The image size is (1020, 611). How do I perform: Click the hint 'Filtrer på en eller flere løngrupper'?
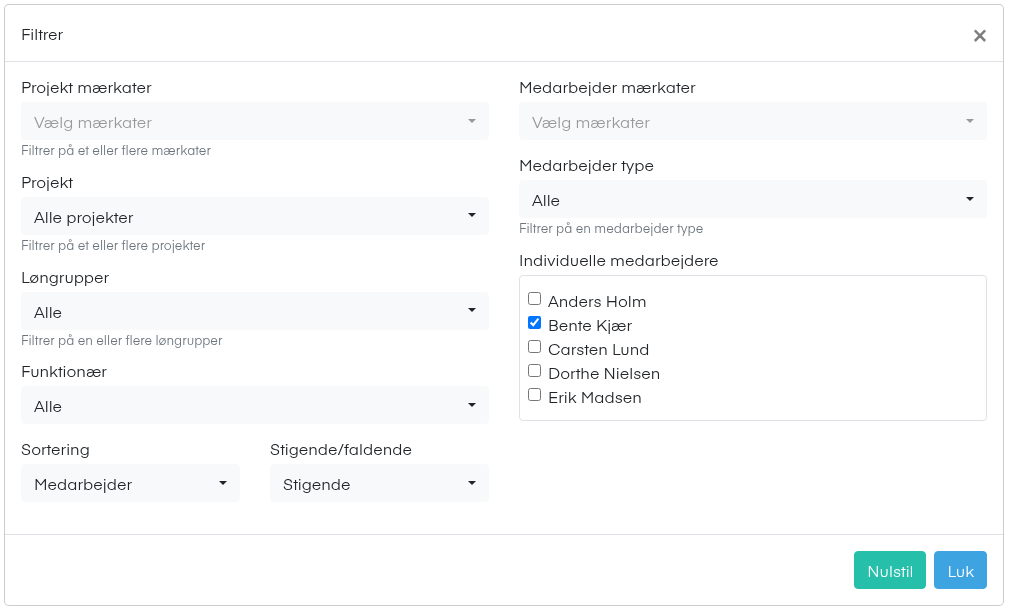[122, 341]
